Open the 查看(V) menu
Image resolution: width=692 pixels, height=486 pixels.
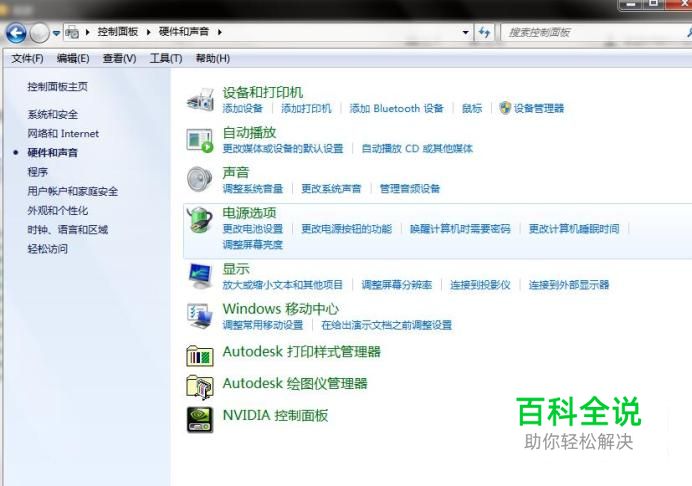pyautogui.click(x=120, y=58)
